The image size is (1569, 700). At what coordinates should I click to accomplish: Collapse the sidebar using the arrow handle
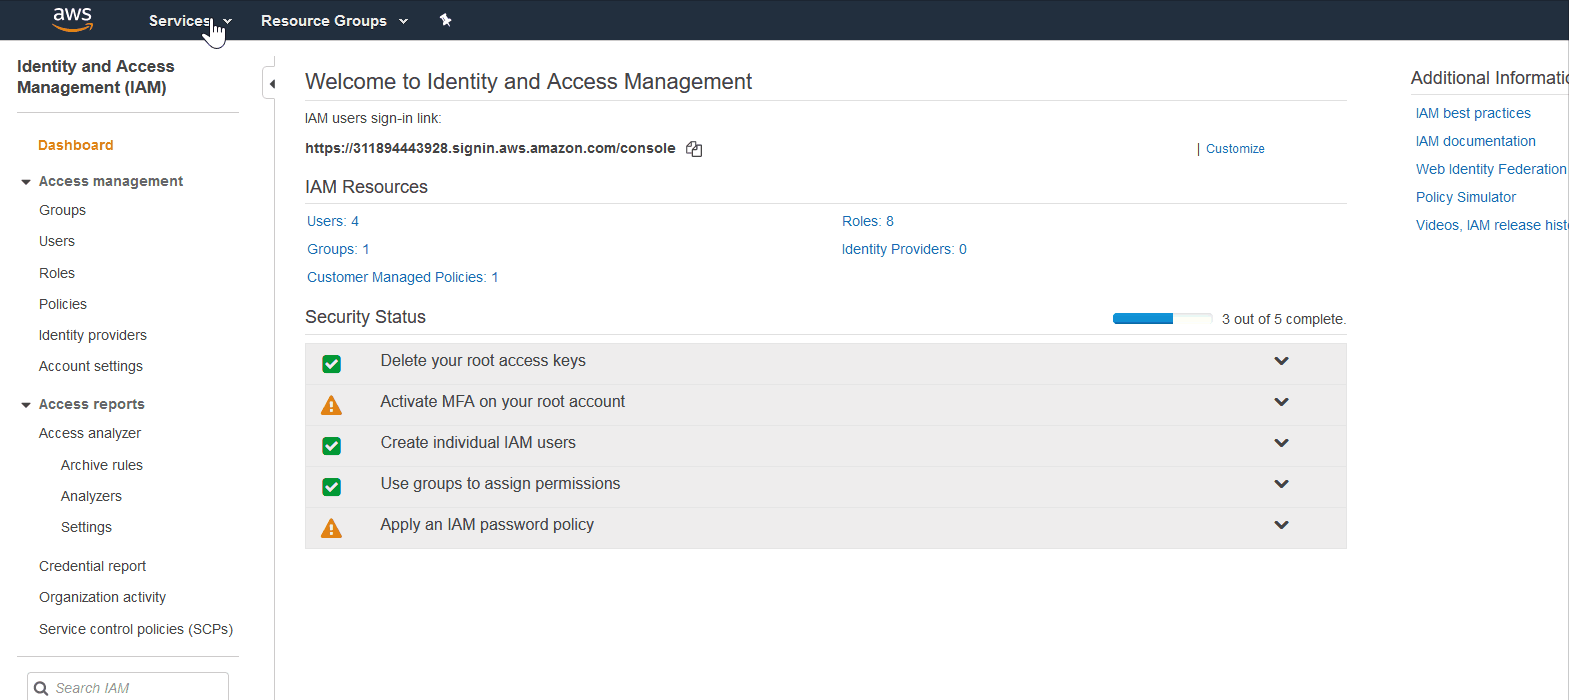point(271,84)
